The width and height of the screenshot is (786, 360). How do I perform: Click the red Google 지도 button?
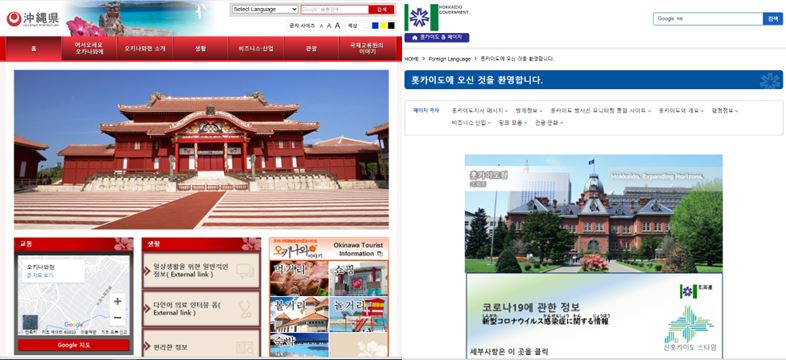coord(74,345)
